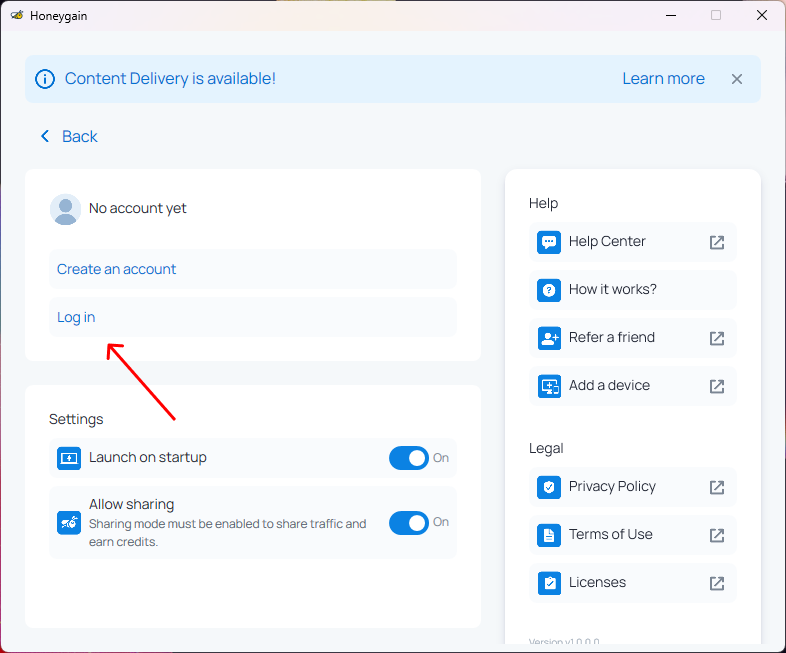The height and width of the screenshot is (653, 786).
Task: Click the Allow sharing bee icon
Action: (69, 523)
